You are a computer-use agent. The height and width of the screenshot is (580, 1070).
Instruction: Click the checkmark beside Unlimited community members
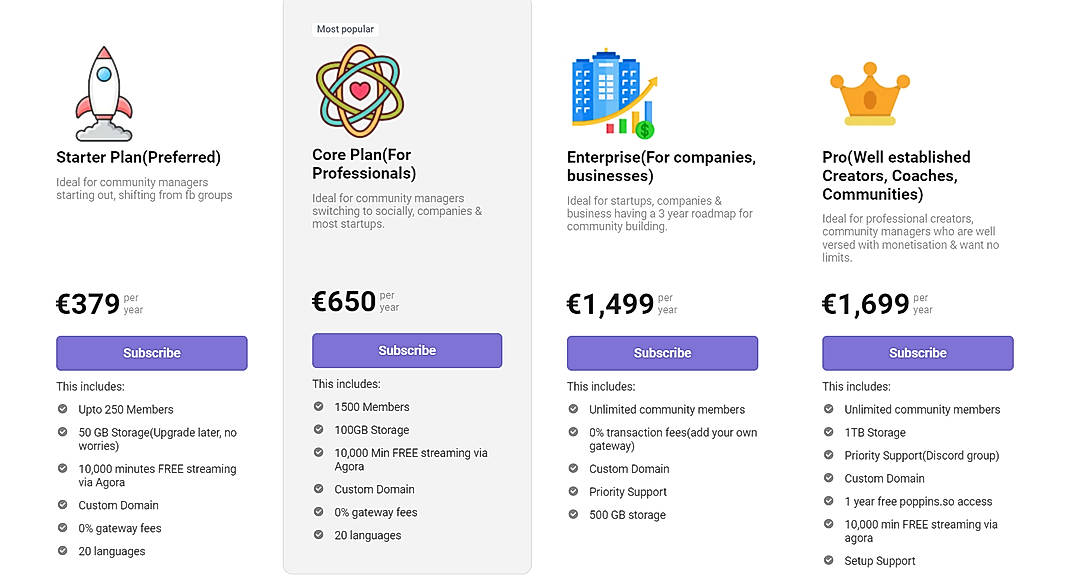pyautogui.click(x=573, y=409)
